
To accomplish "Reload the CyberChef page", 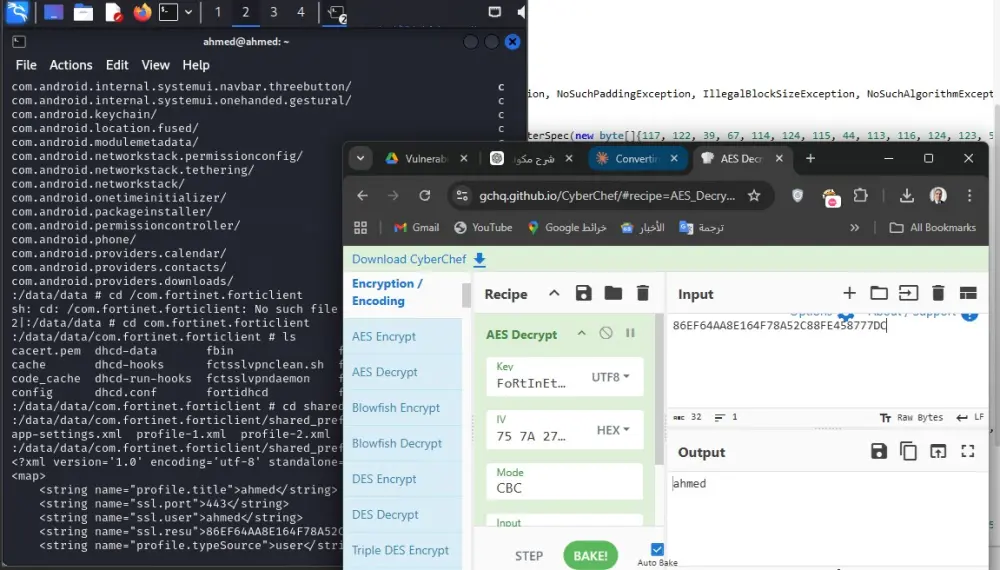I will pos(424,196).
